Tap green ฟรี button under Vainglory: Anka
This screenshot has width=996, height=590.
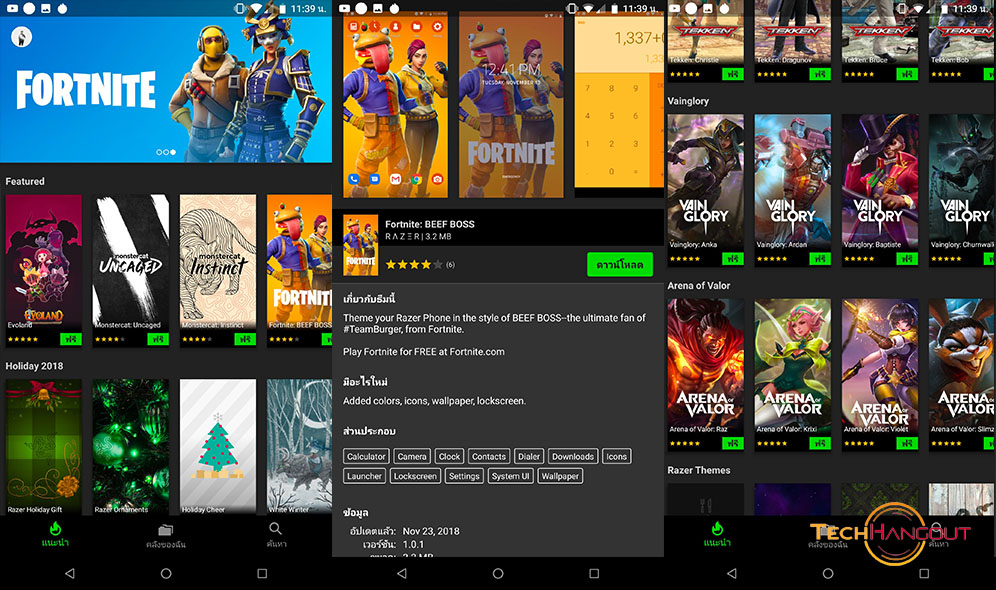[732, 258]
